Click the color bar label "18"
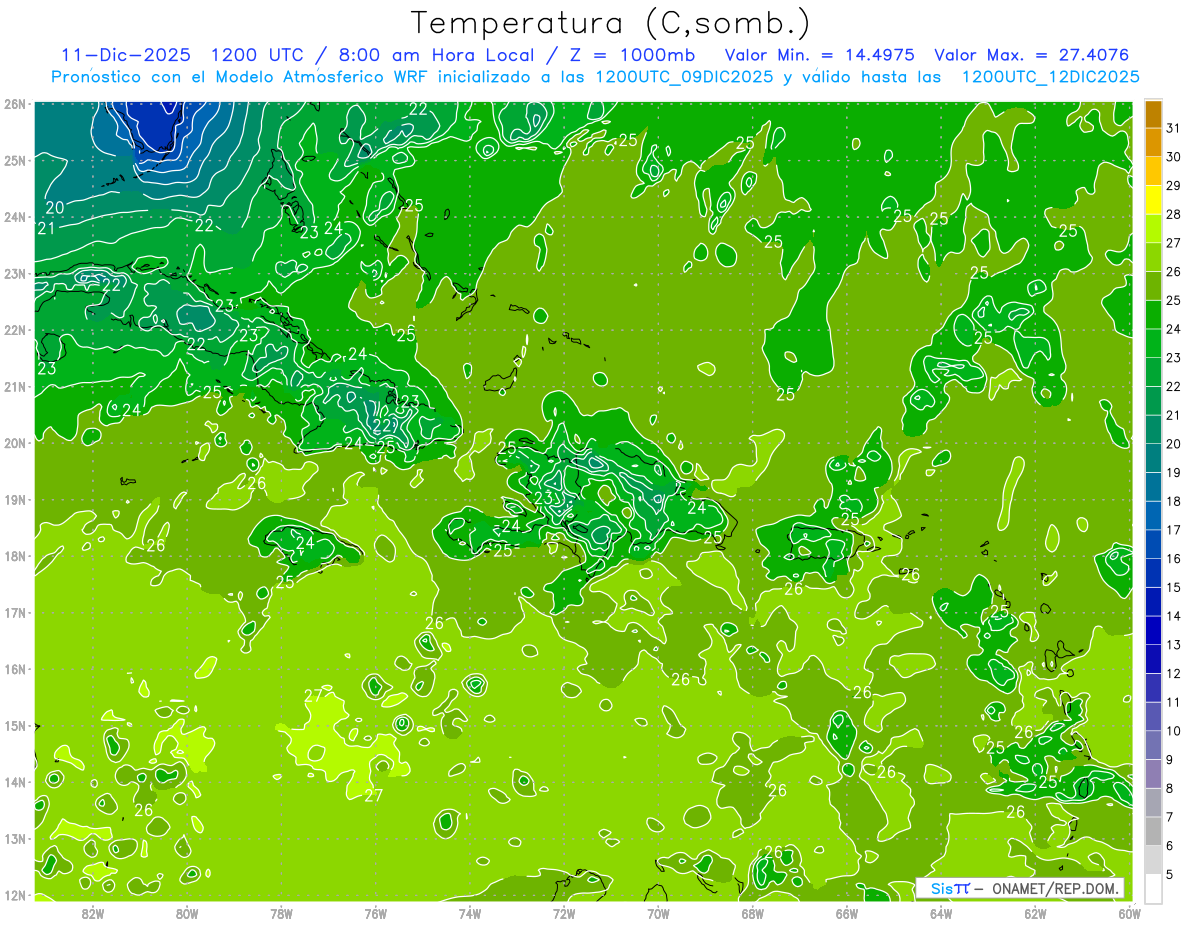This screenshot has width=1200, height=927. 1174,502
